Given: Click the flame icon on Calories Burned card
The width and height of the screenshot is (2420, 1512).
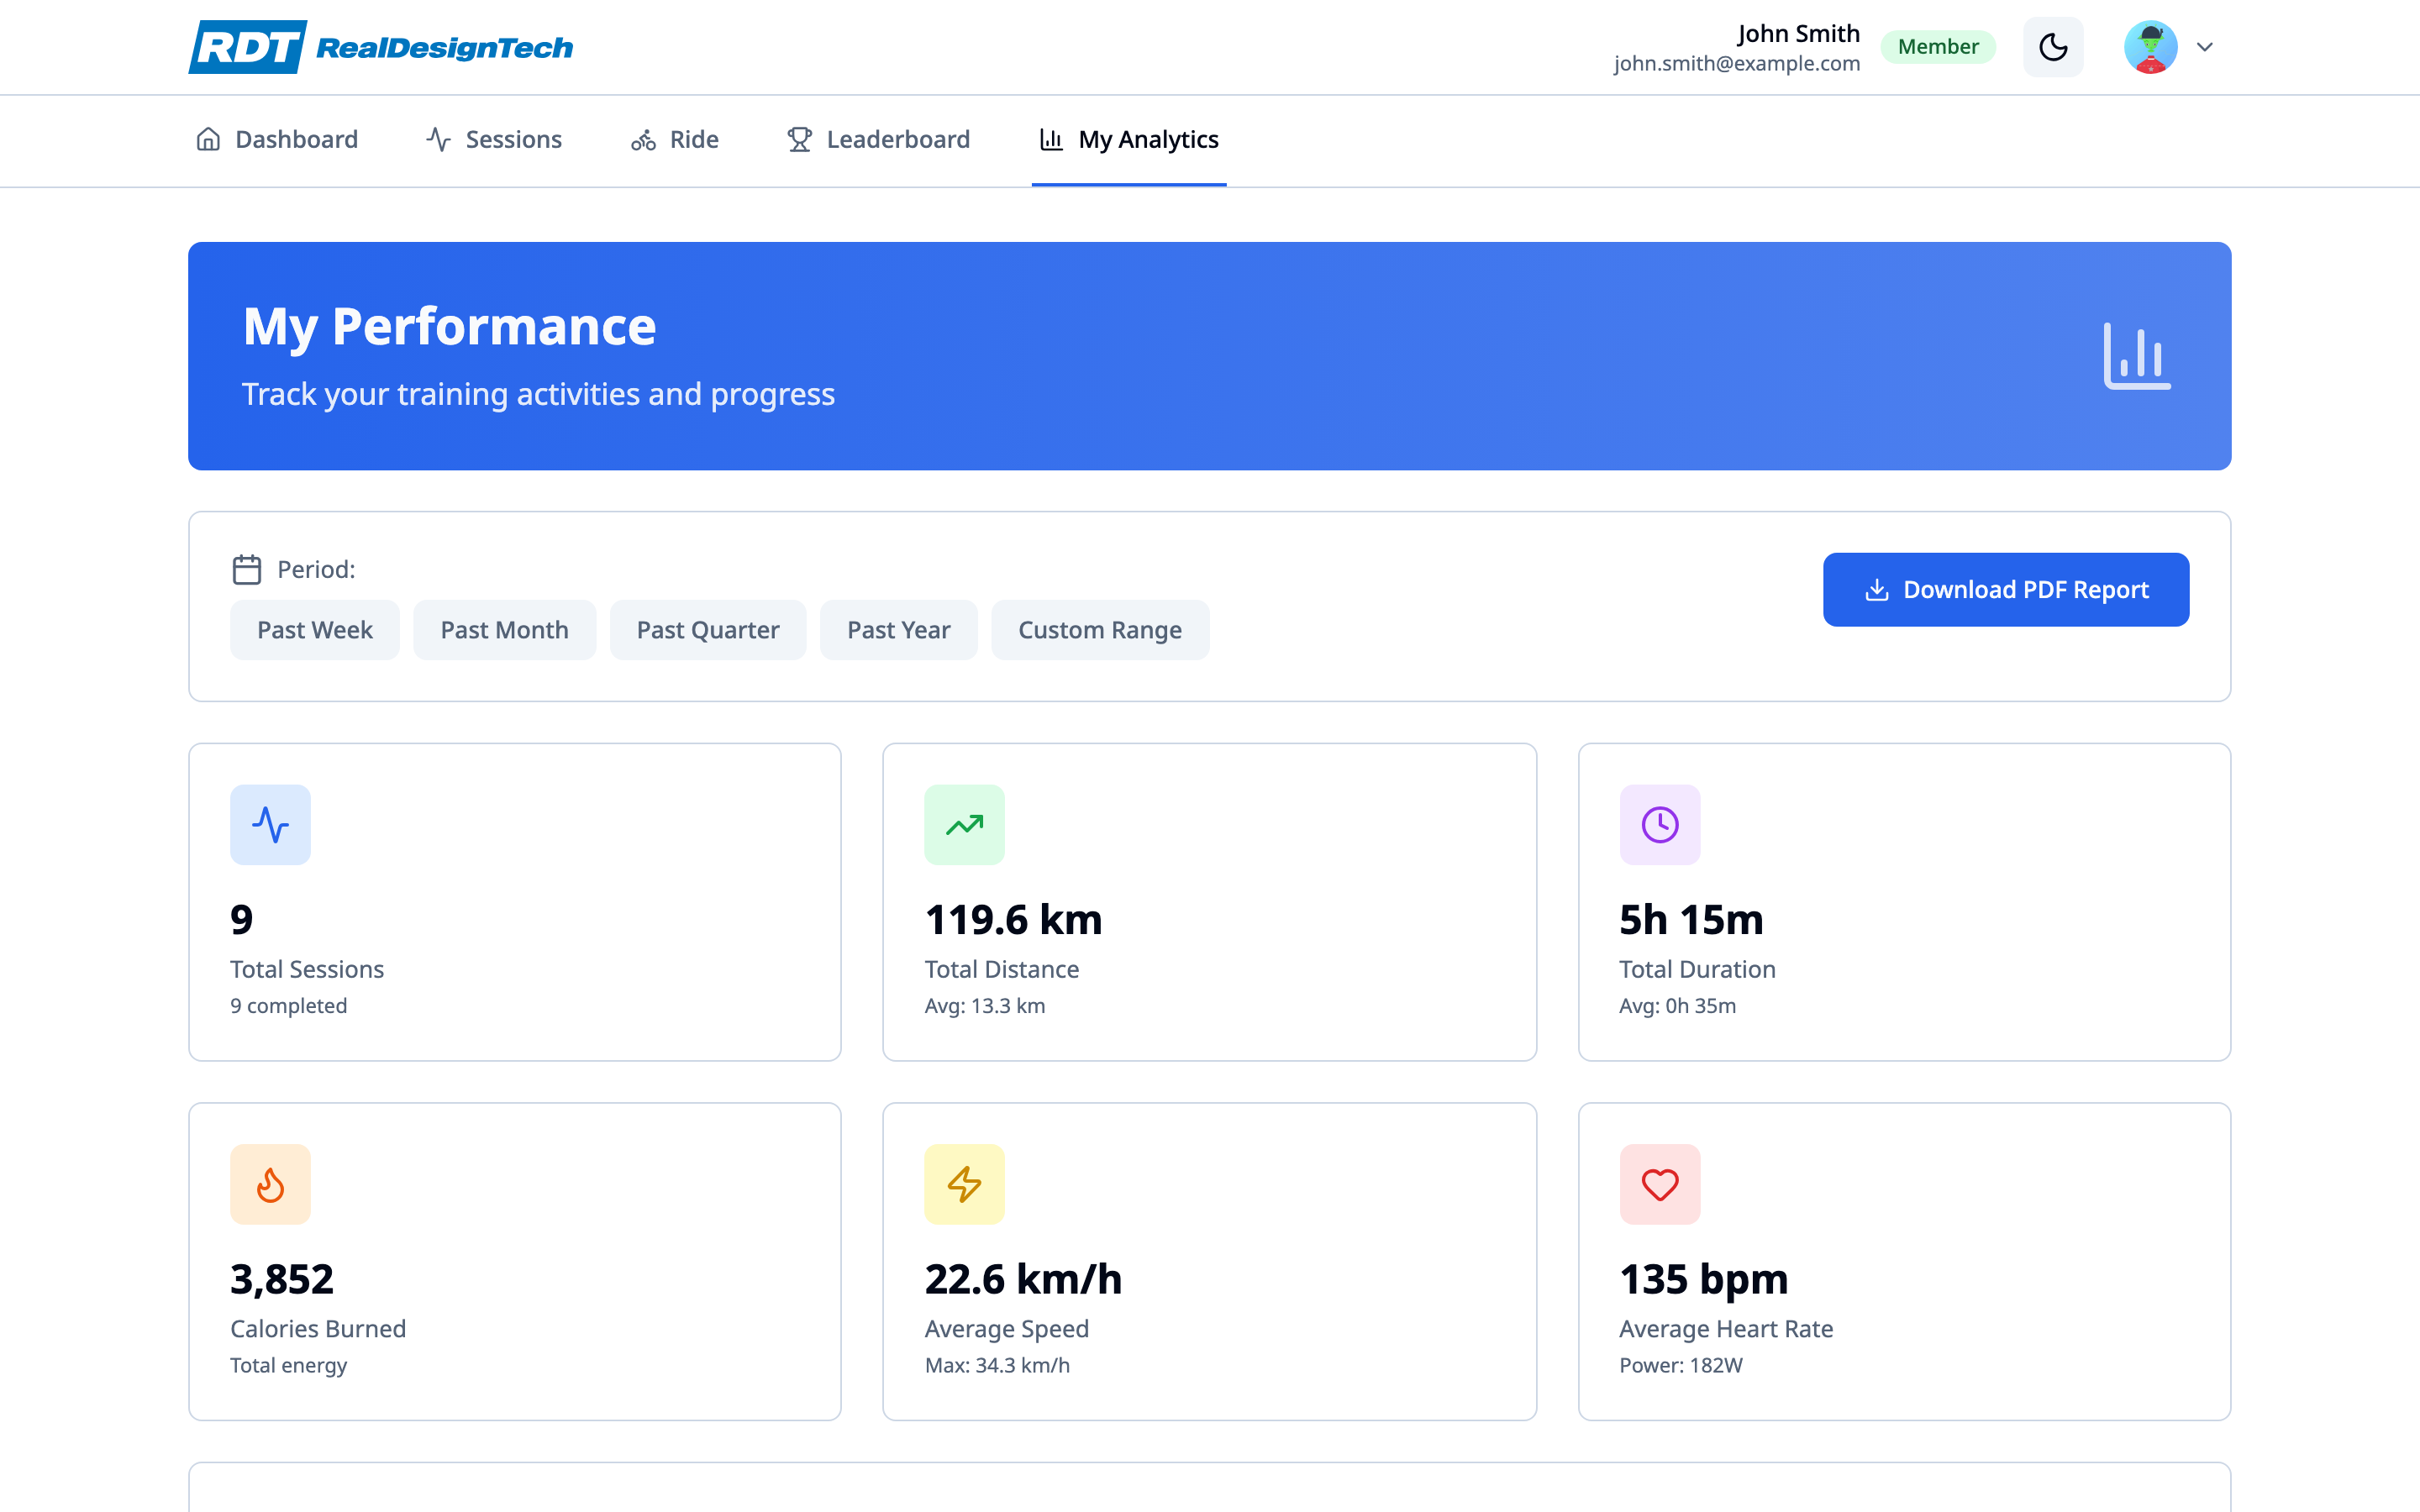Looking at the screenshot, I should point(270,1184).
